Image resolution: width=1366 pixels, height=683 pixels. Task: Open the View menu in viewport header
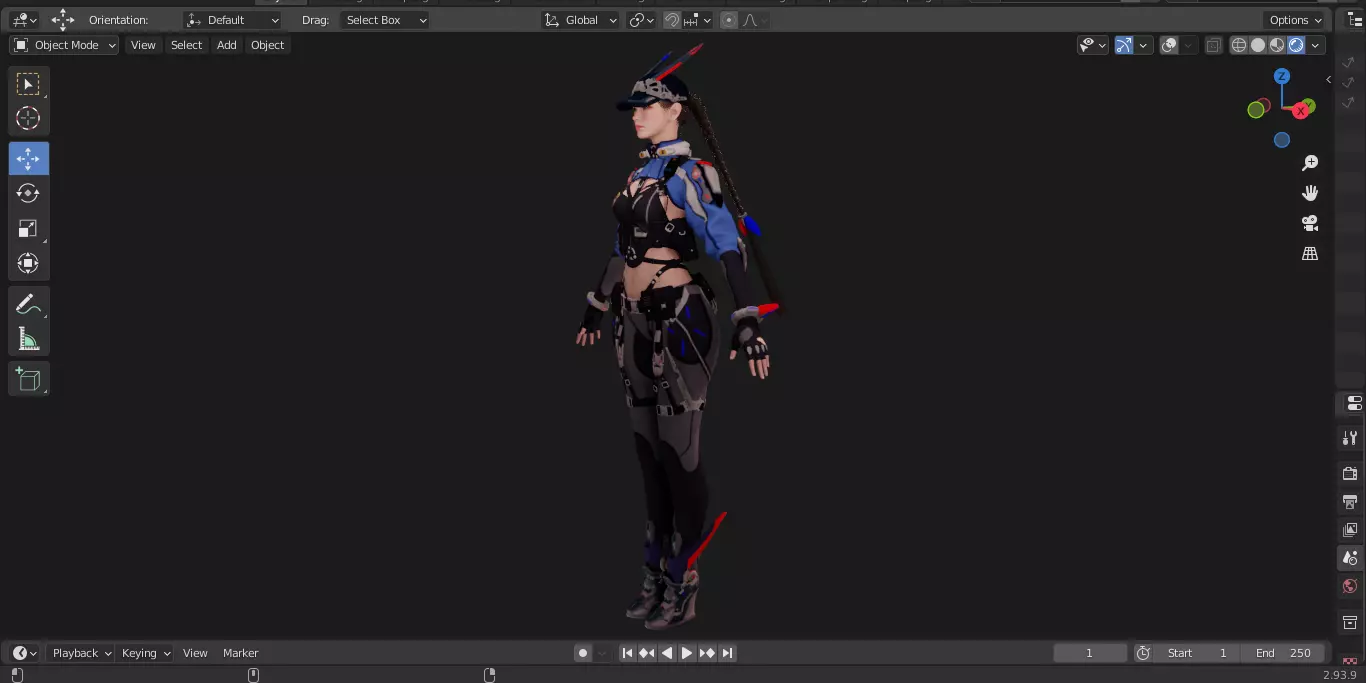[143, 45]
